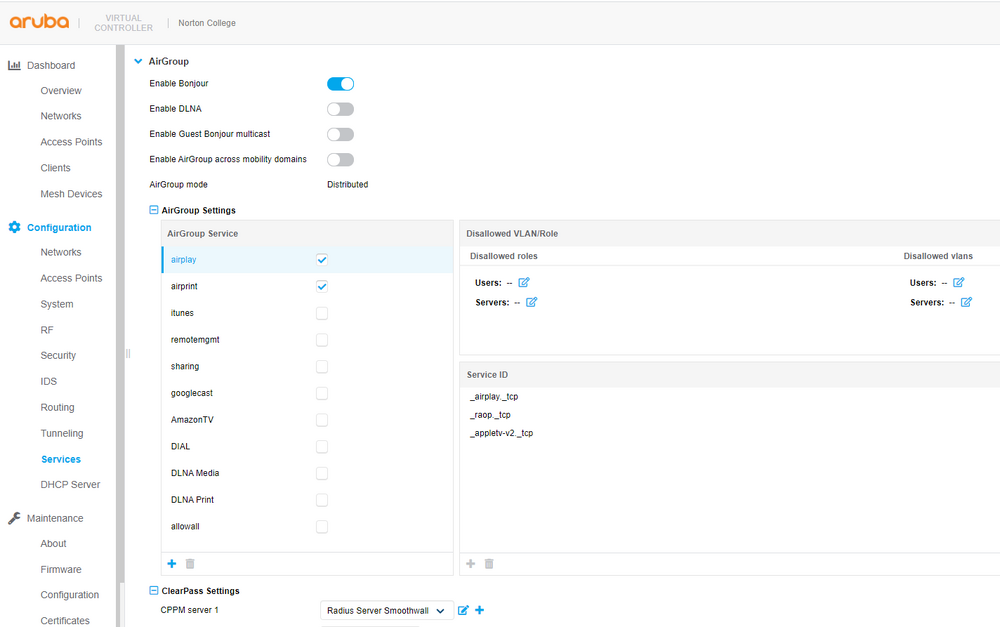Open Dashboard Networks page

click(61, 116)
